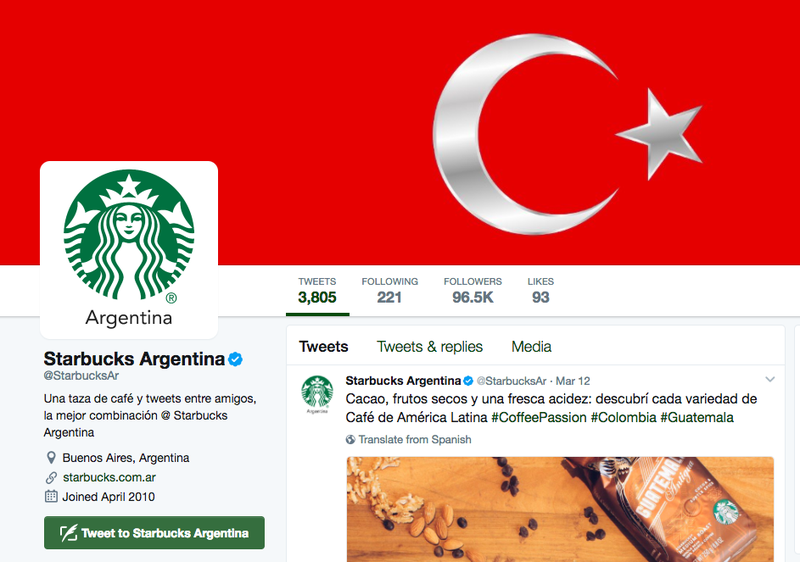Click the #CoffeePassion hashtag

point(539,418)
